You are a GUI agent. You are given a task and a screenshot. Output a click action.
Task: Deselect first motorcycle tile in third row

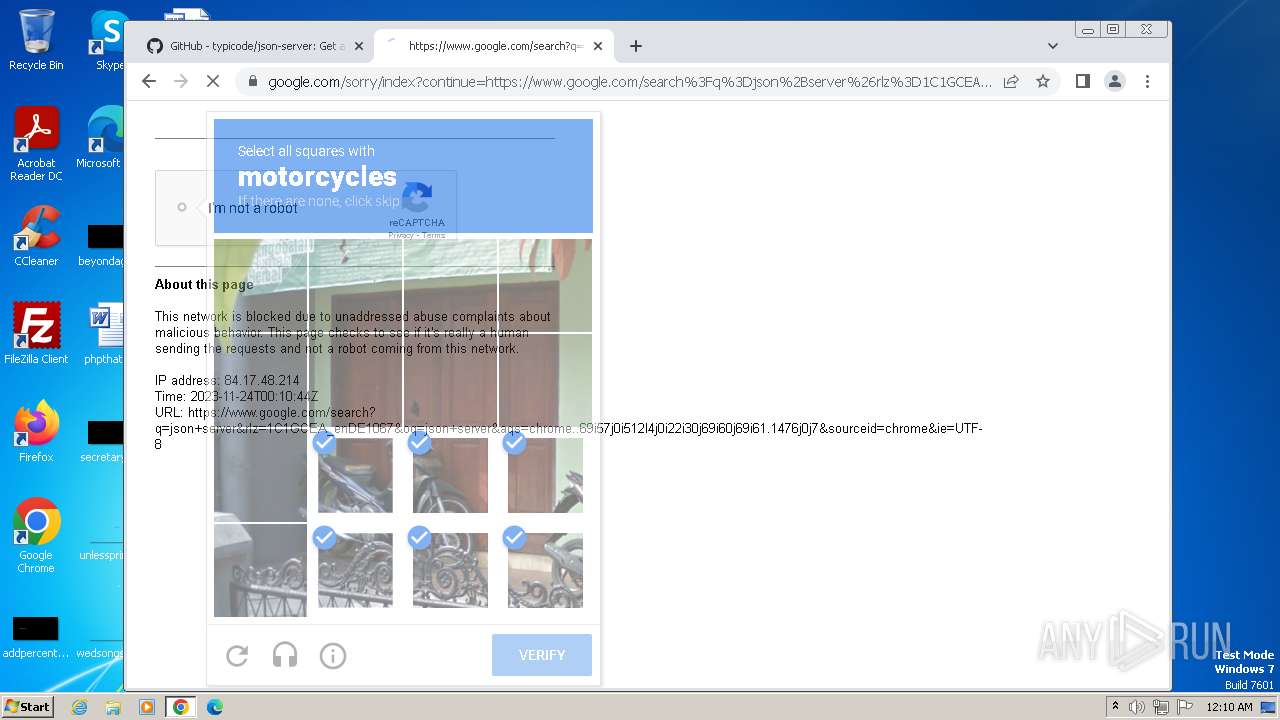(355, 475)
